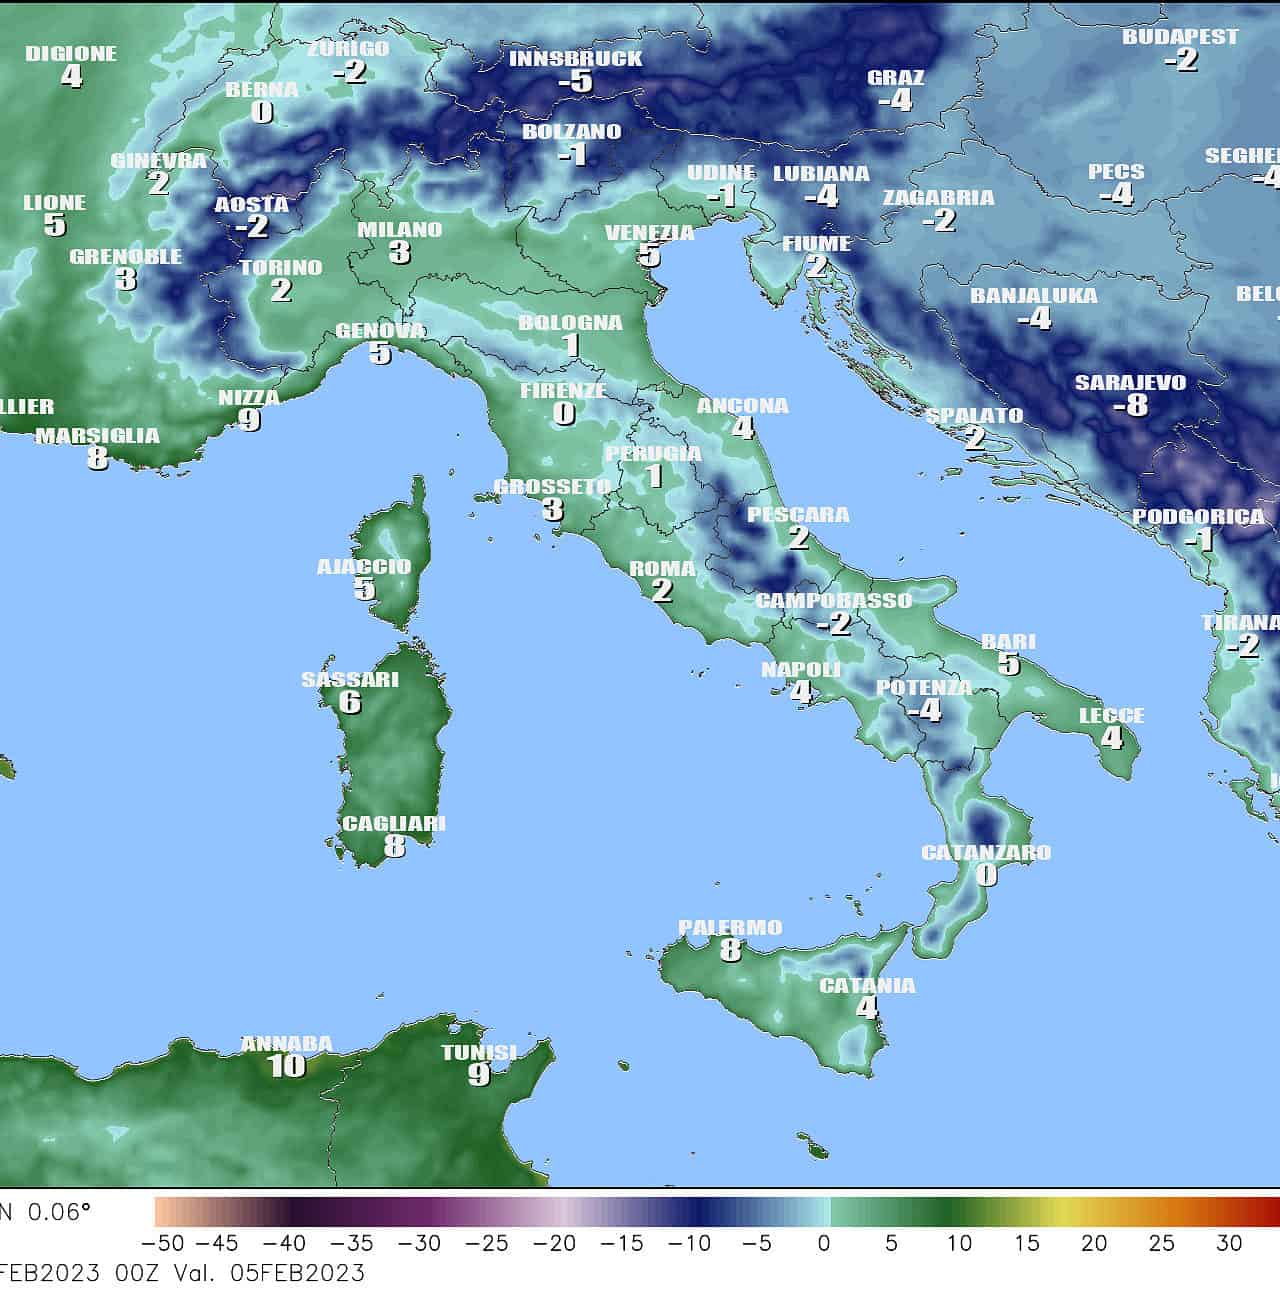The image size is (1280, 1296).
Task: Click the GENOVA city label
Action: click(x=380, y=330)
